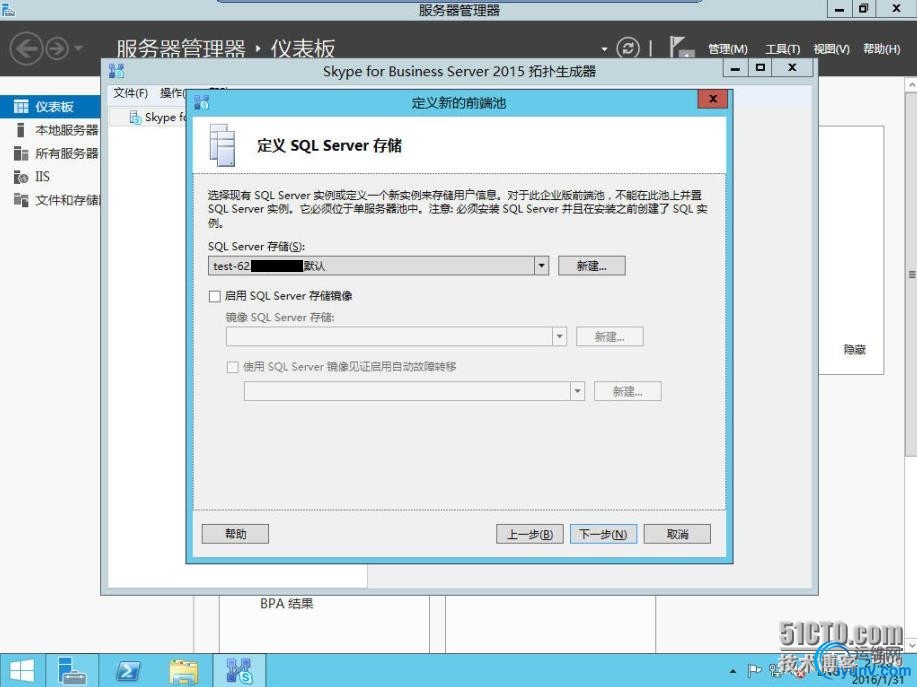Open 文件(F) menu in Topology Builder
Screen dimensions: 917x687
pos(130,93)
